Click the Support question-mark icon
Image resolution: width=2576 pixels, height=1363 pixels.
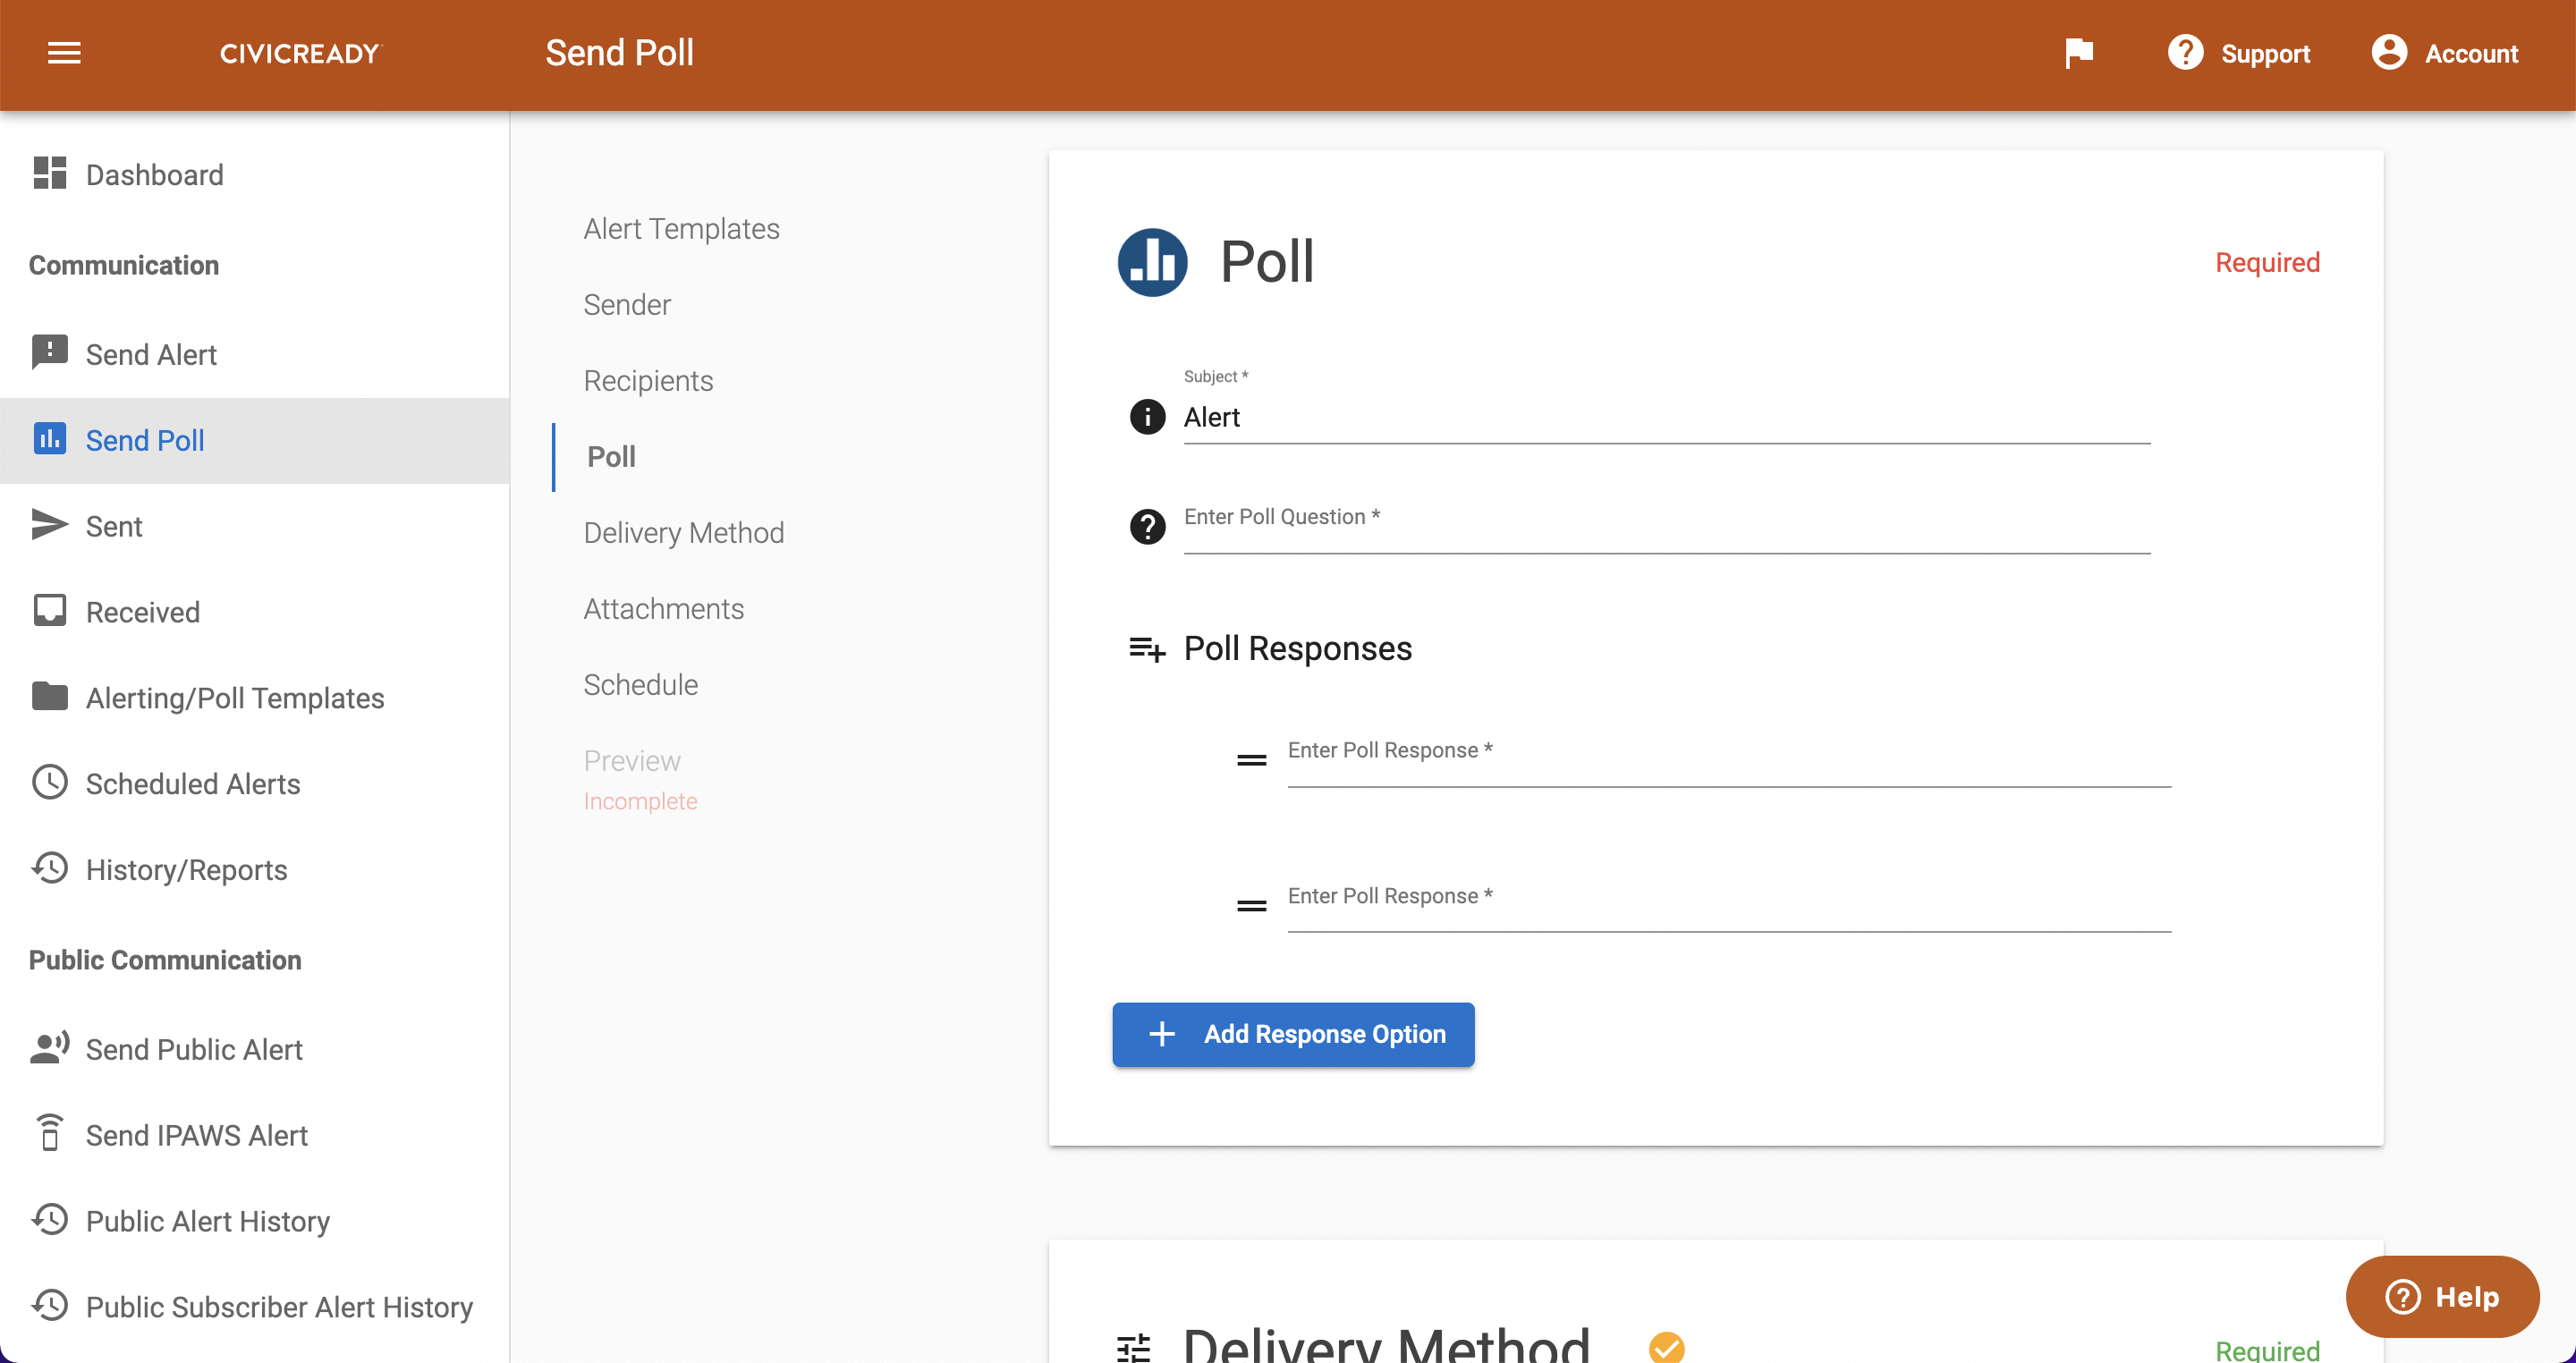point(2186,53)
